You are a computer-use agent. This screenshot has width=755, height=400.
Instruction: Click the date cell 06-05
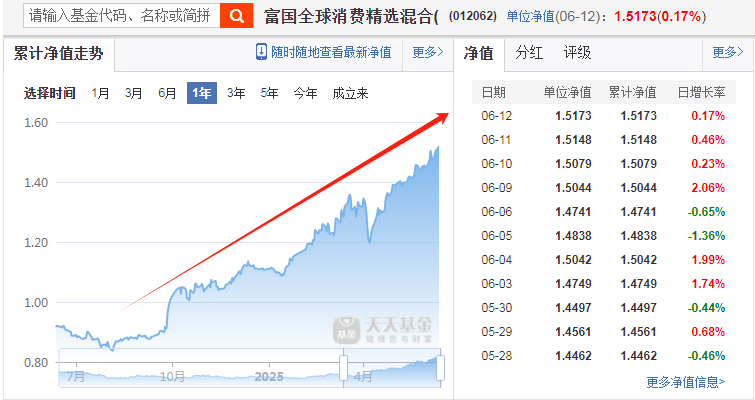click(x=496, y=236)
